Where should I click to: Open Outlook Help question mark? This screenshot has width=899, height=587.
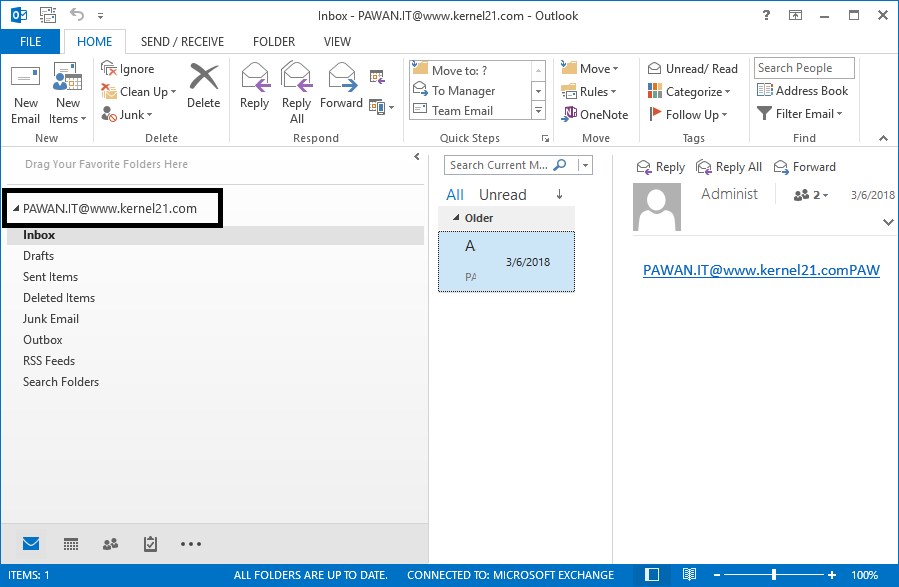(x=767, y=15)
